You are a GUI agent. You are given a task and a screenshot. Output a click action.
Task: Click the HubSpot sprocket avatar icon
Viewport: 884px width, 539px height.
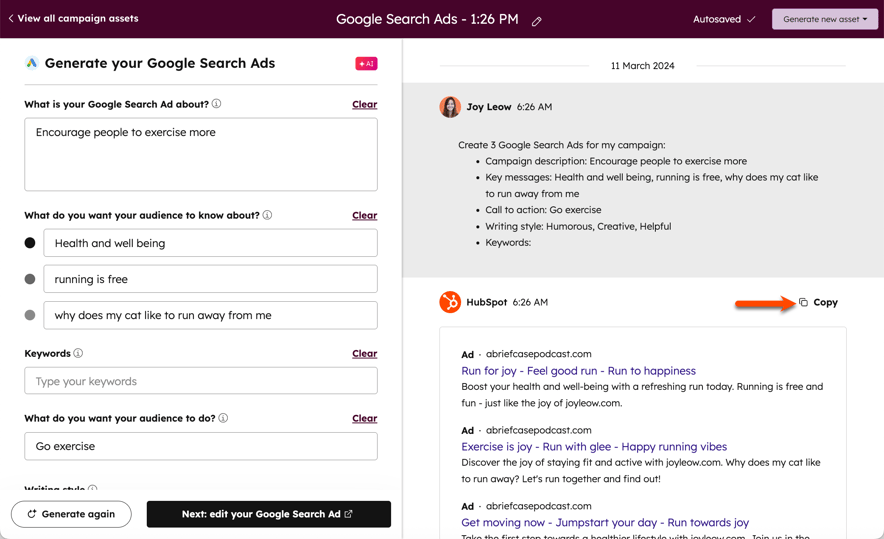(450, 302)
